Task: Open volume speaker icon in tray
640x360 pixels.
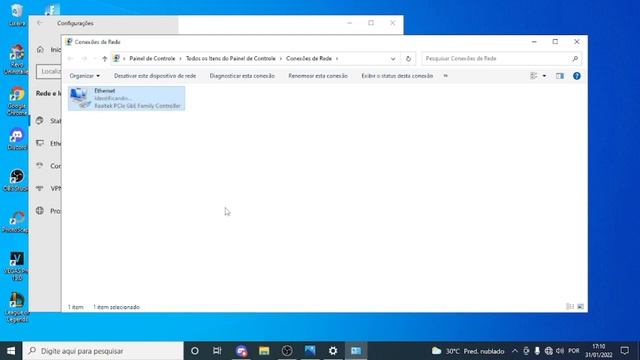Action: point(560,351)
